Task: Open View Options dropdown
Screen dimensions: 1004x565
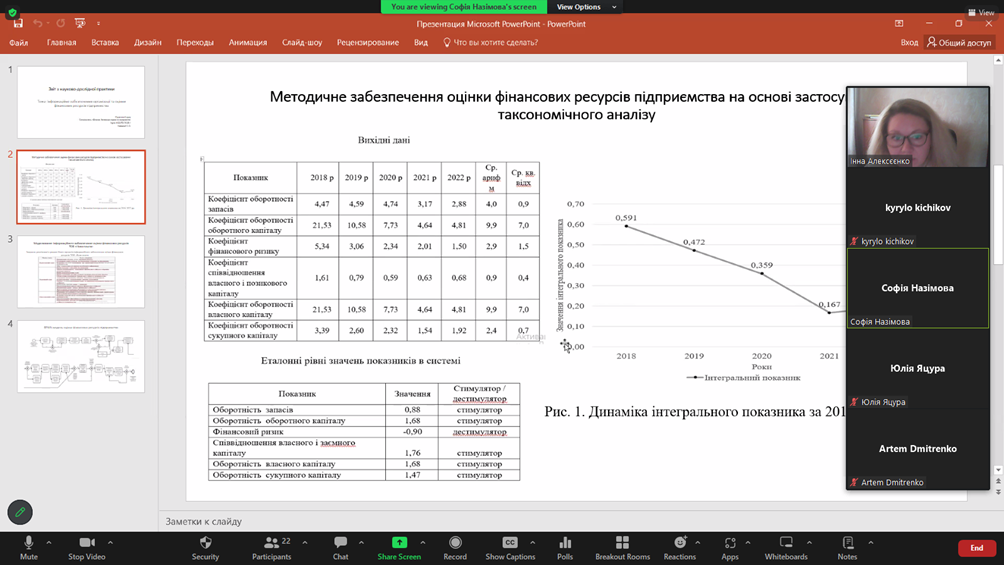Action: point(586,7)
